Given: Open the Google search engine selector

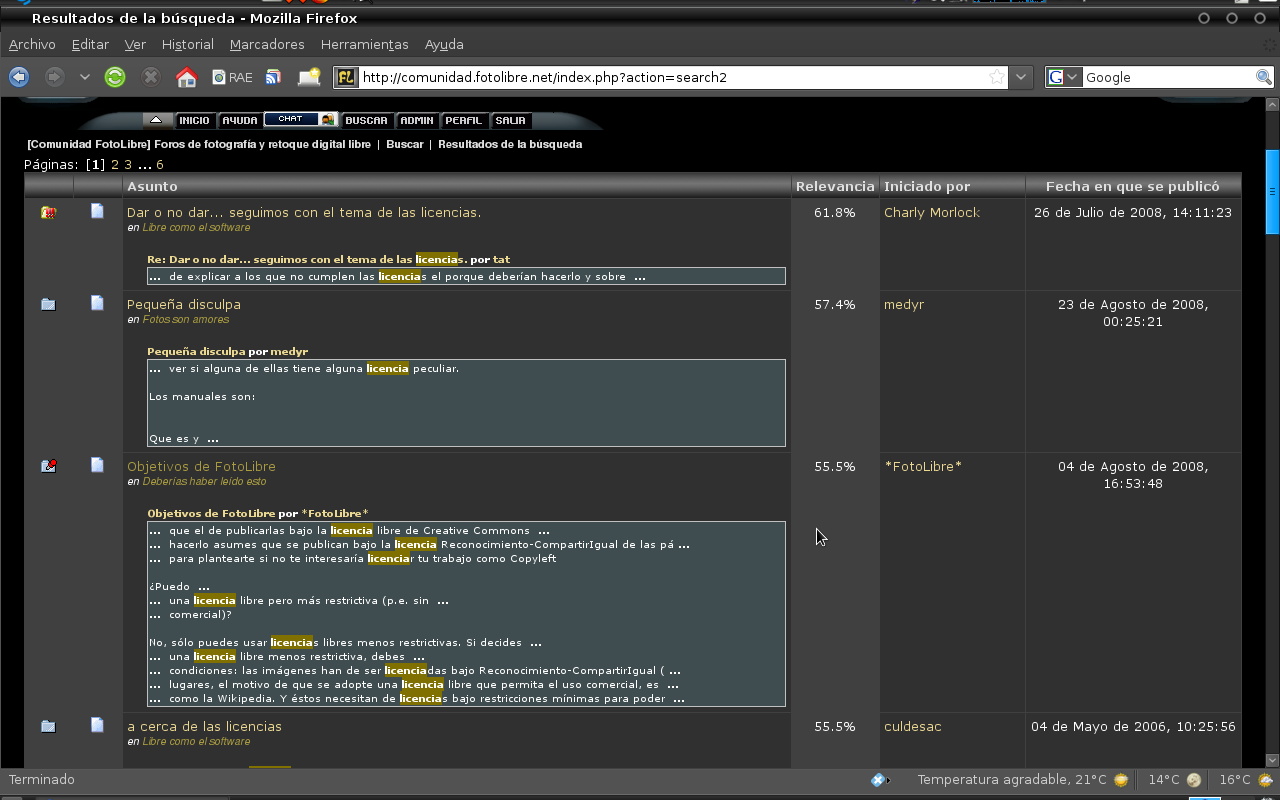Looking at the screenshot, I should click(x=1064, y=77).
